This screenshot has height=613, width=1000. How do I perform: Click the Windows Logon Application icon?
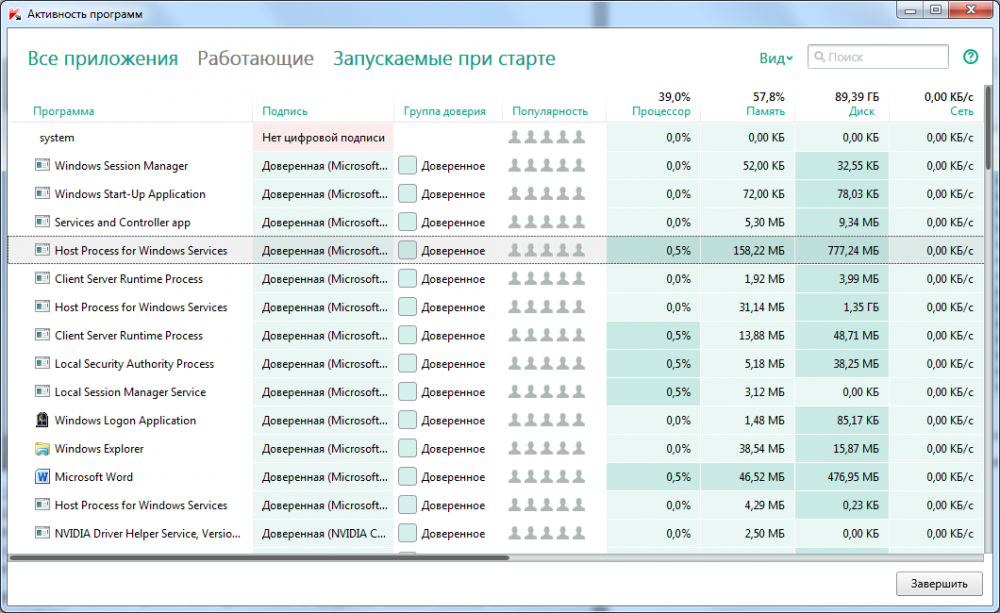coord(42,421)
